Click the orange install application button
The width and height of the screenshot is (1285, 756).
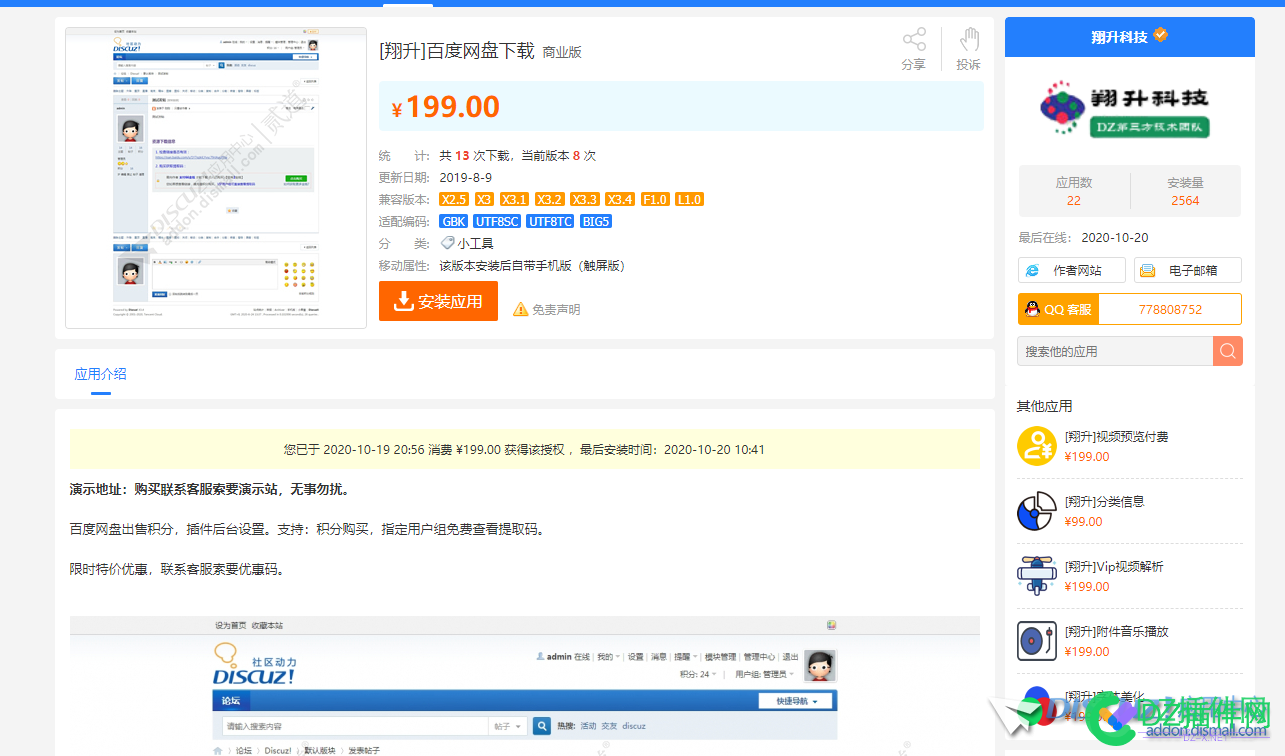click(x=438, y=301)
